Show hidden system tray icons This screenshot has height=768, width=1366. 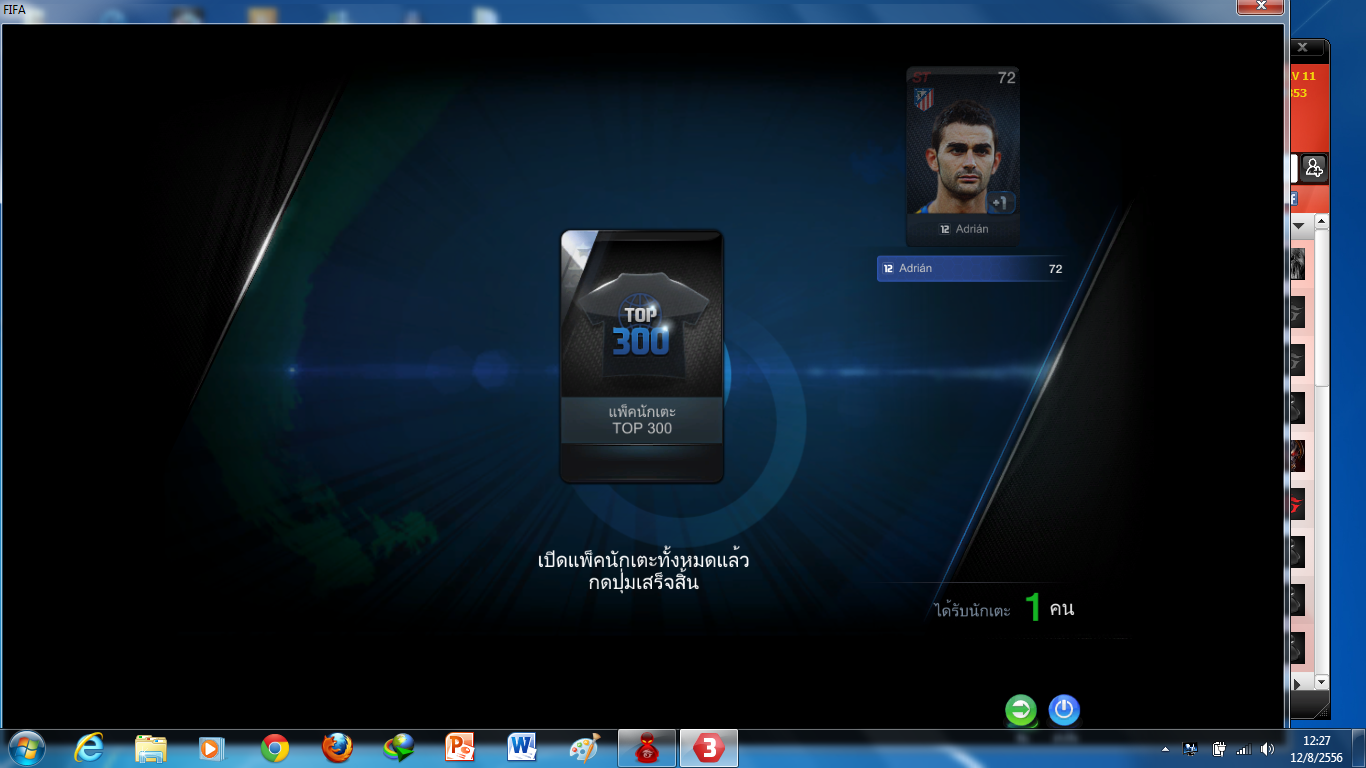(x=1165, y=748)
